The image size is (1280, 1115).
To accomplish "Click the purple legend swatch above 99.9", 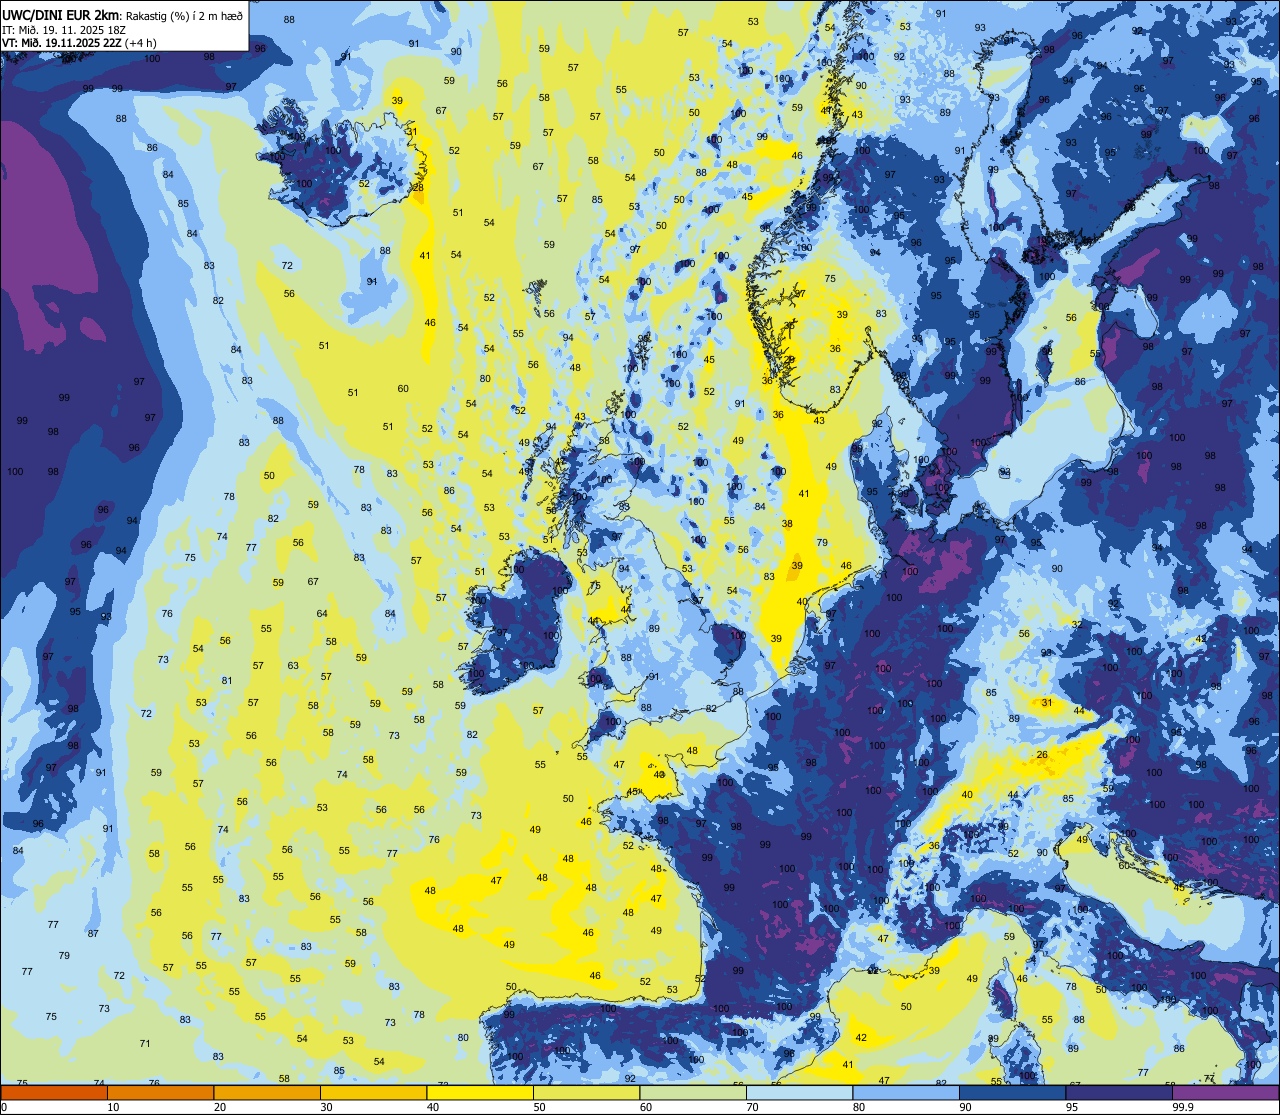I will point(1225,1092).
